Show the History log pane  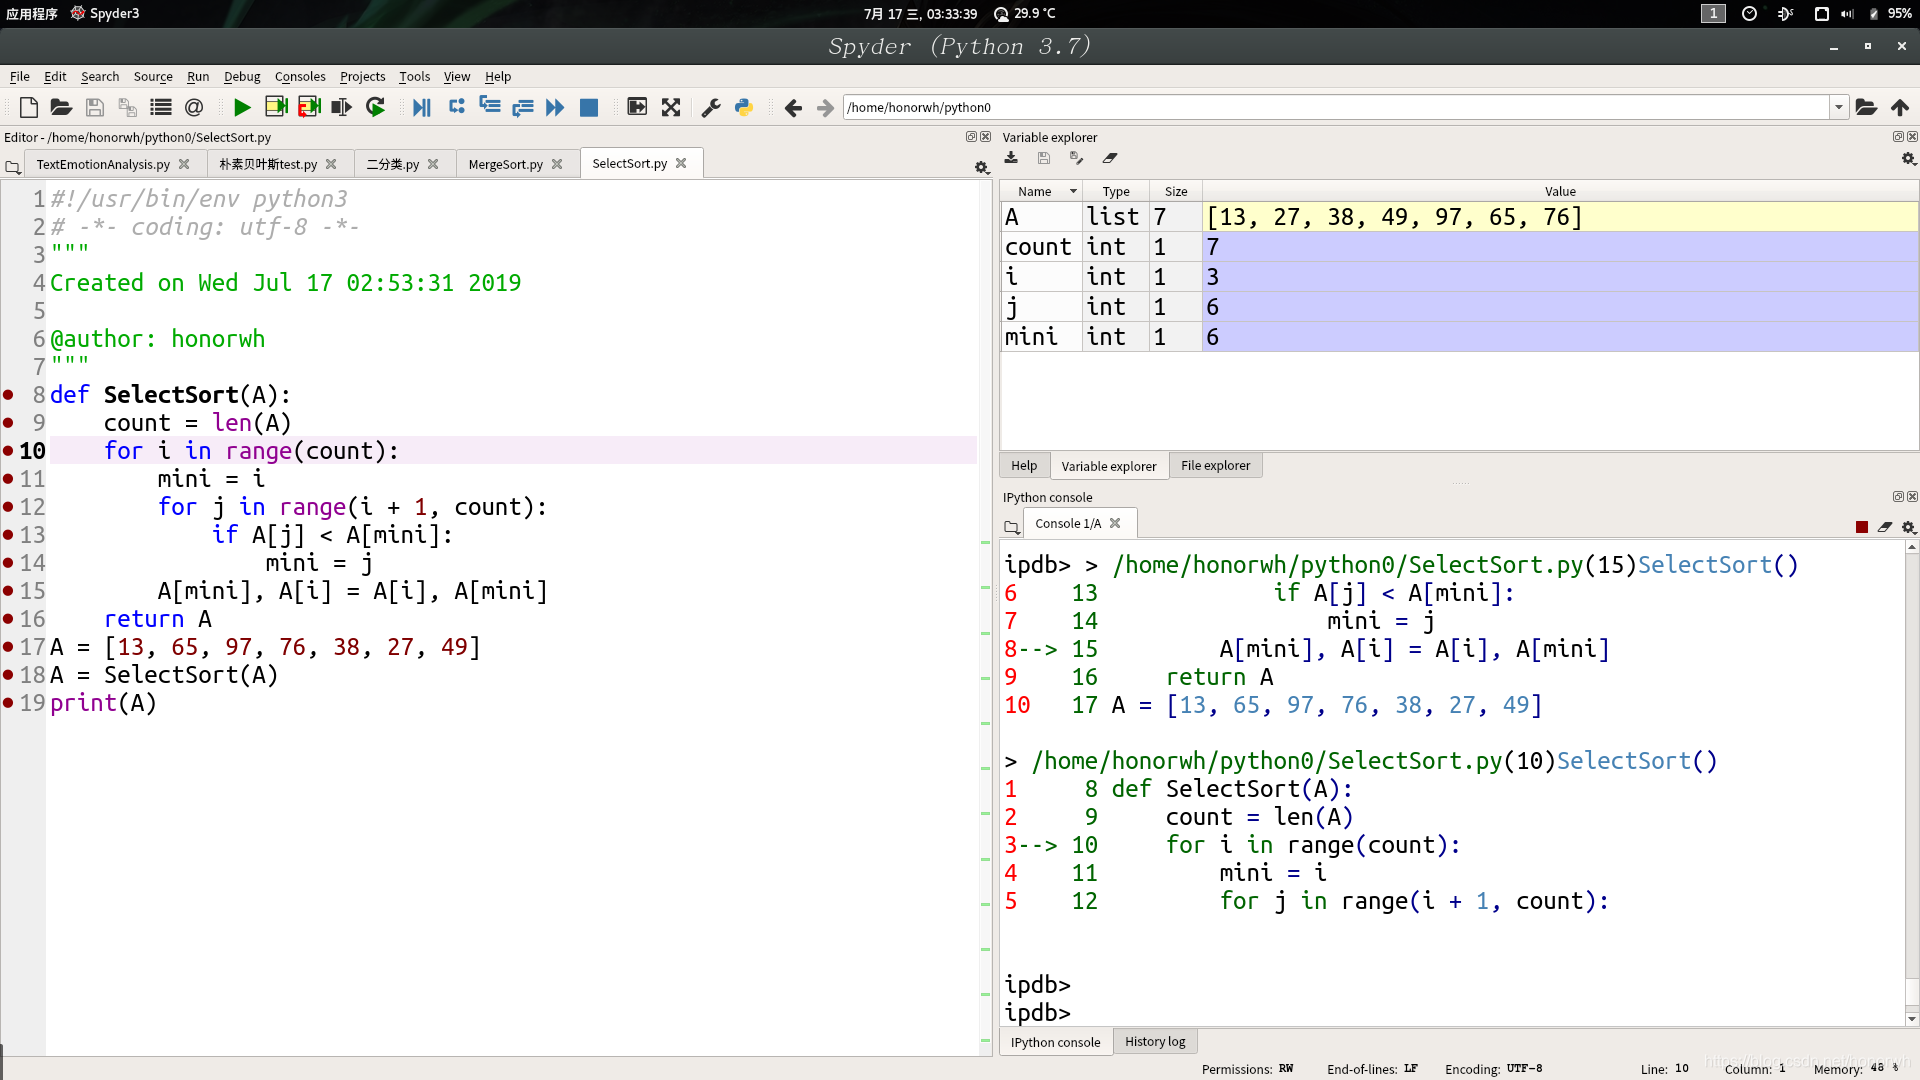pos(1155,1041)
